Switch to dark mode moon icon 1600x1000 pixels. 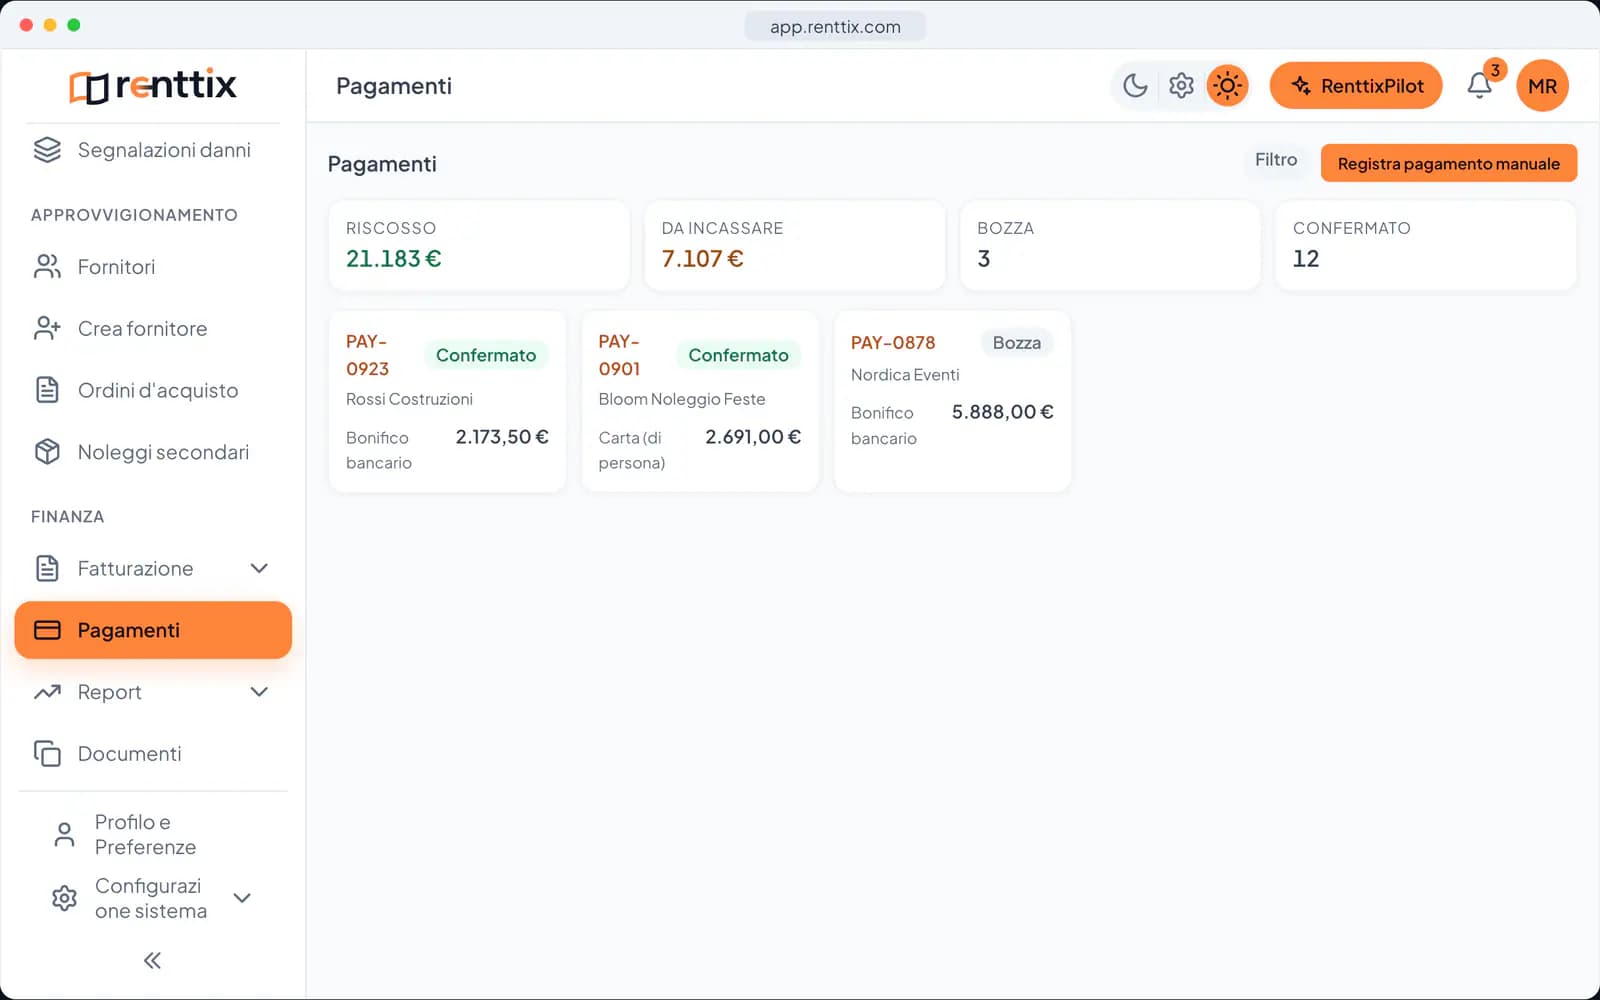(1135, 86)
